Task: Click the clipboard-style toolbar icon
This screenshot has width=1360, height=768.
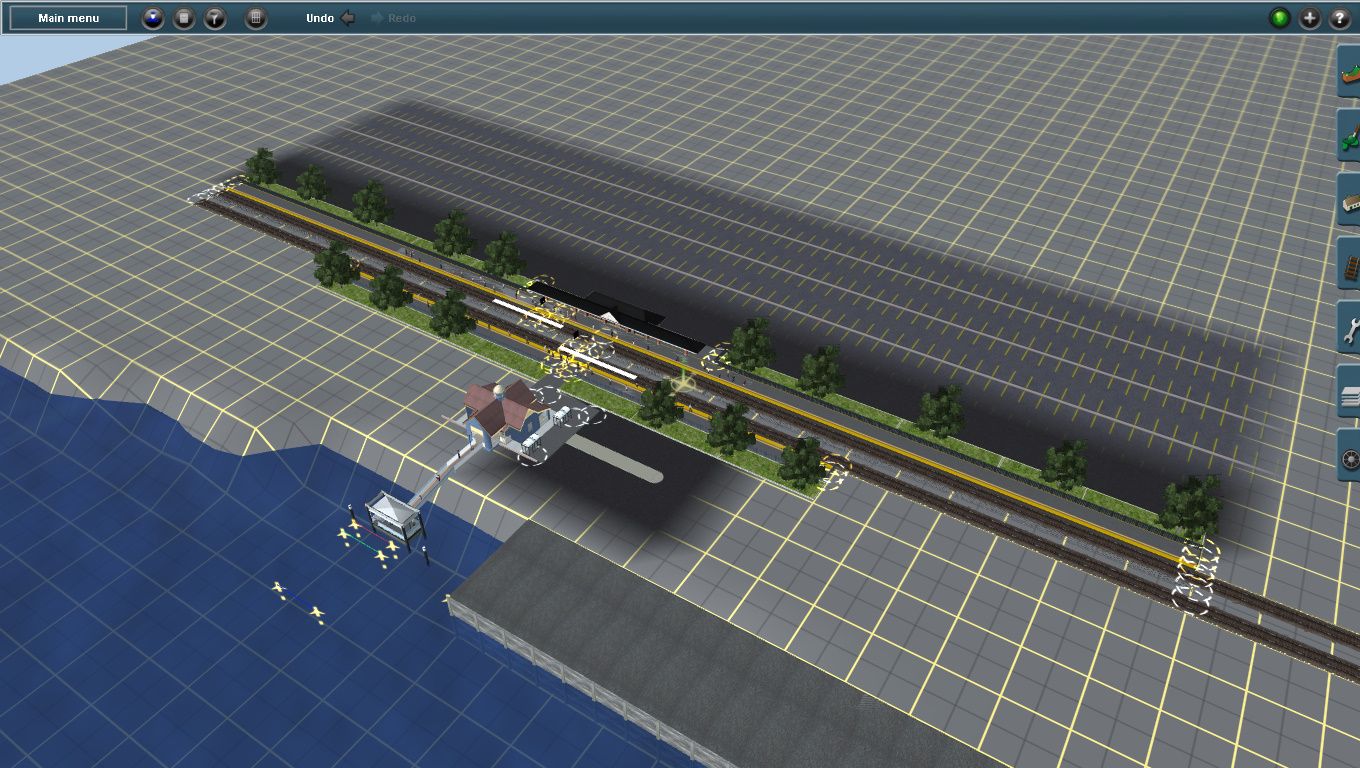Action: [x=184, y=18]
